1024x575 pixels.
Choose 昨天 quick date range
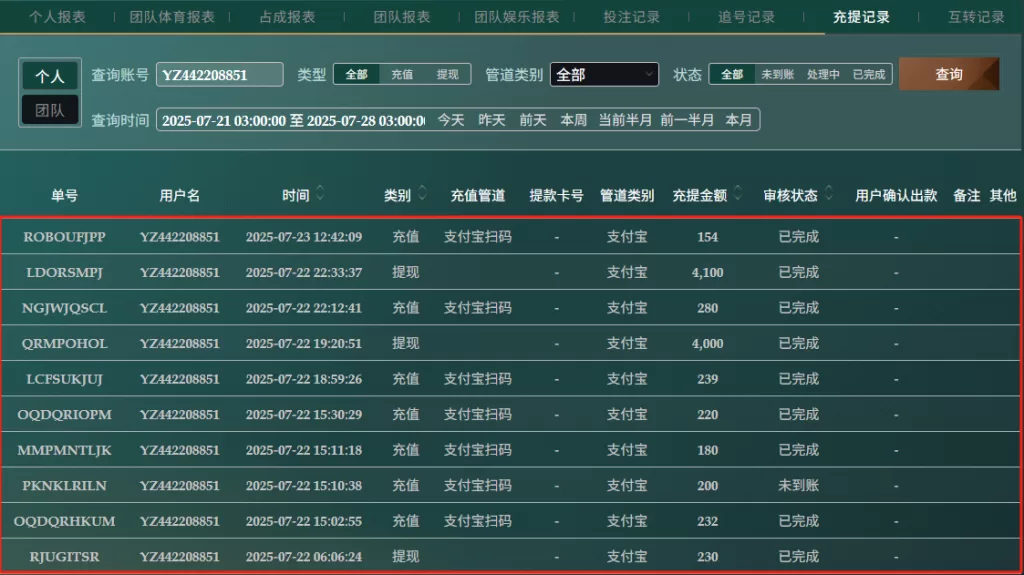click(492, 120)
